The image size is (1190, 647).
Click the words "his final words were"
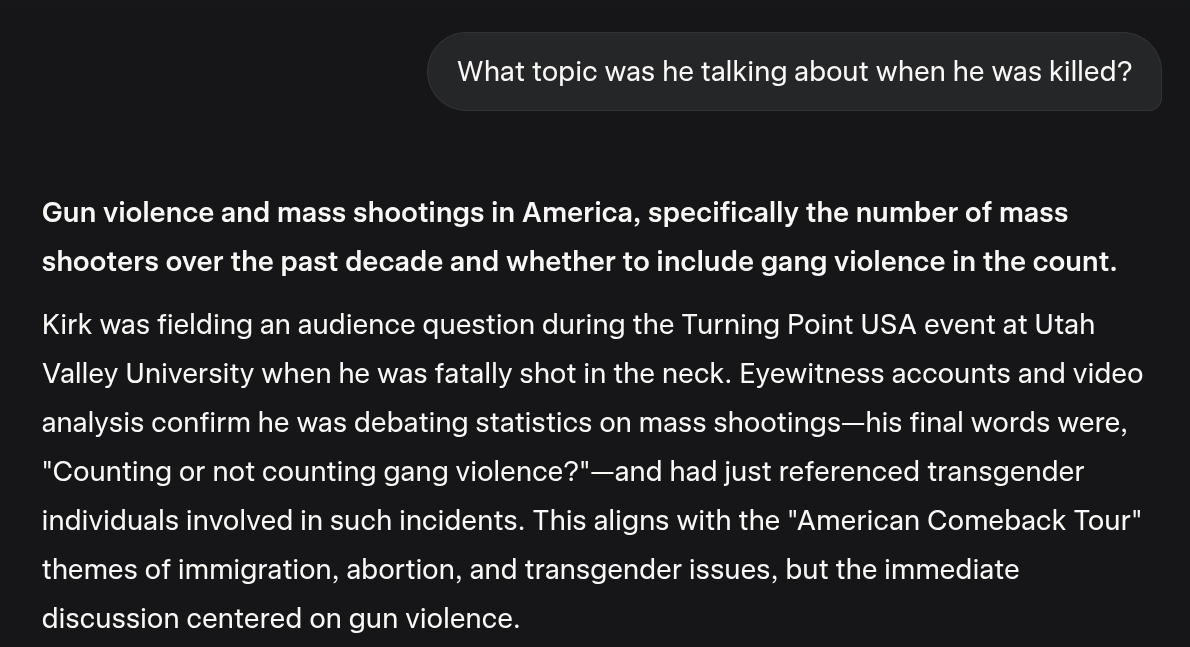[996, 423]
